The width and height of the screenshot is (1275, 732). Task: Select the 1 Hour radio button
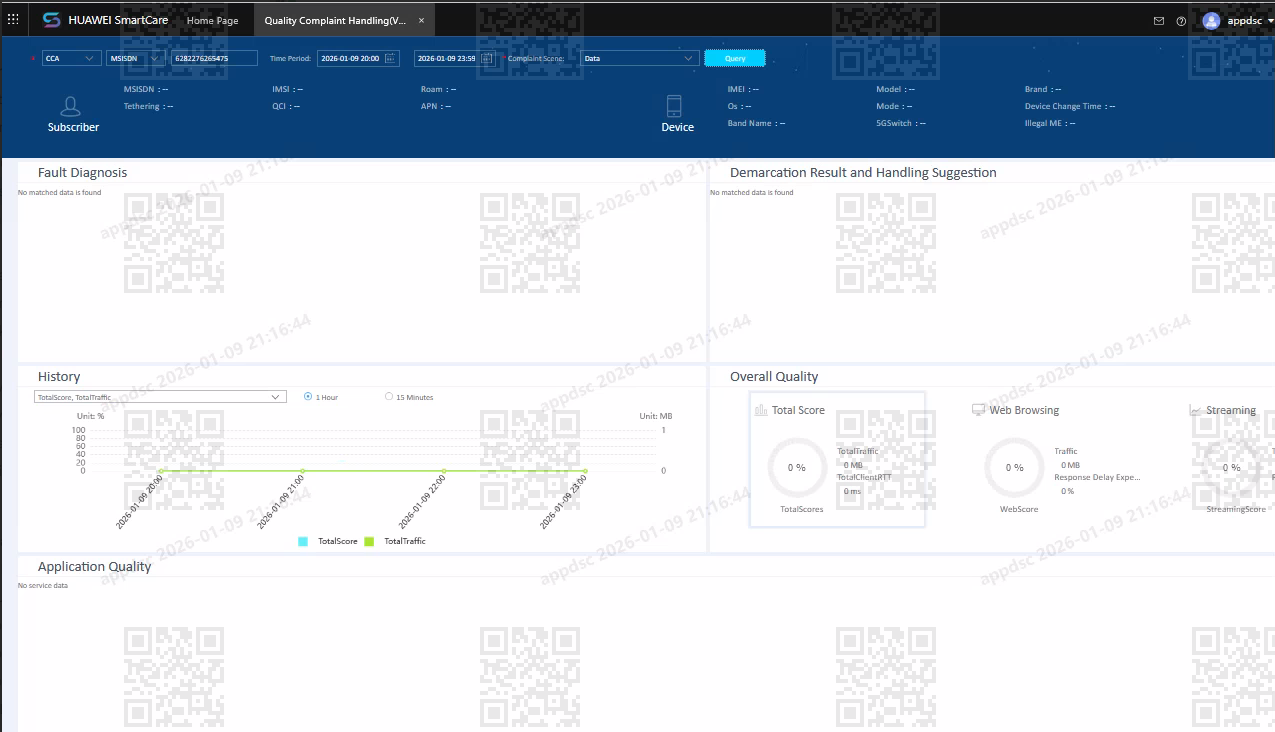(x=308, y=397)
